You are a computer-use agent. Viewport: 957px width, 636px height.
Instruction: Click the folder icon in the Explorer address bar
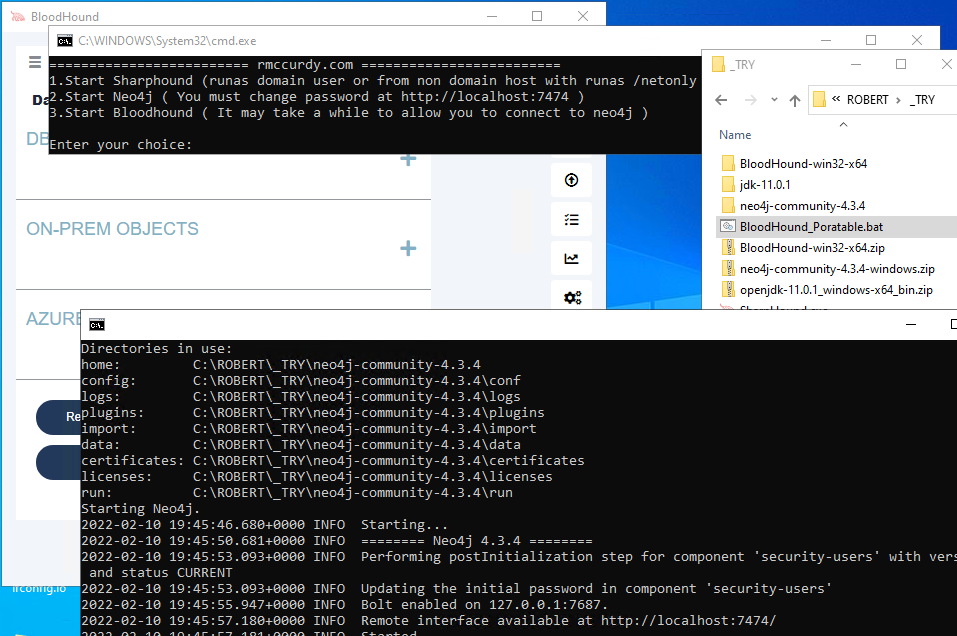(x=820, y=99)
